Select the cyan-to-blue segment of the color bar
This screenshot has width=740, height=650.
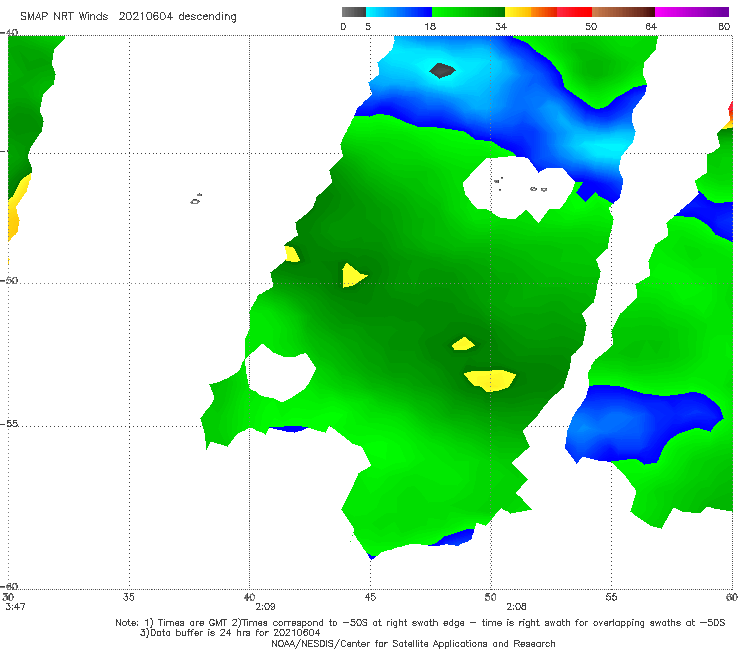[x=399, y=12]
